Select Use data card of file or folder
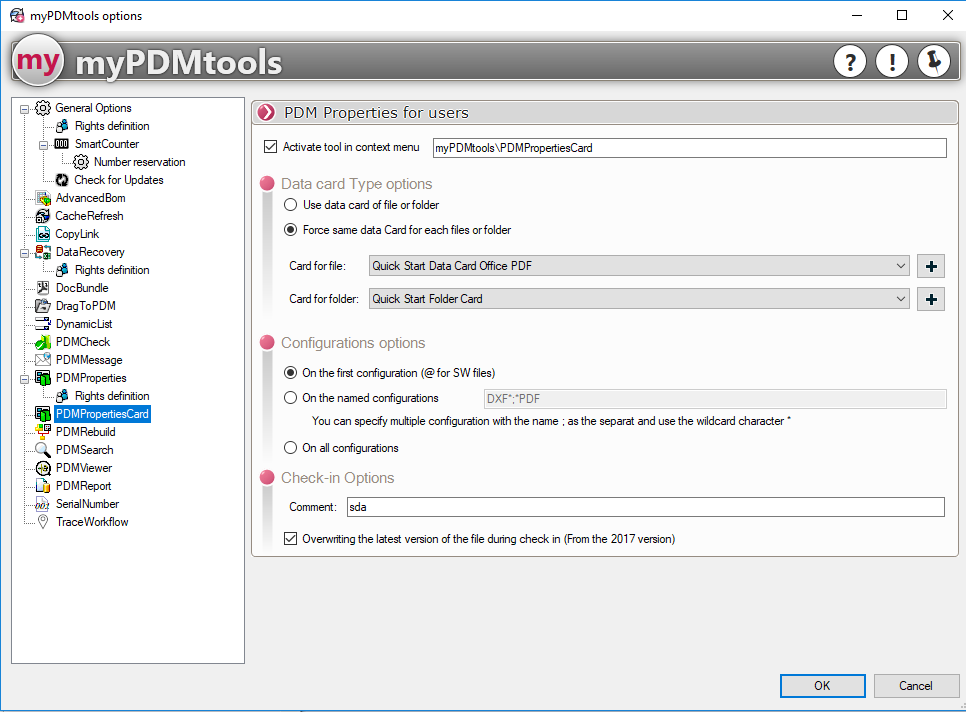This screenshot has height=712, width=966. (291, 205)
